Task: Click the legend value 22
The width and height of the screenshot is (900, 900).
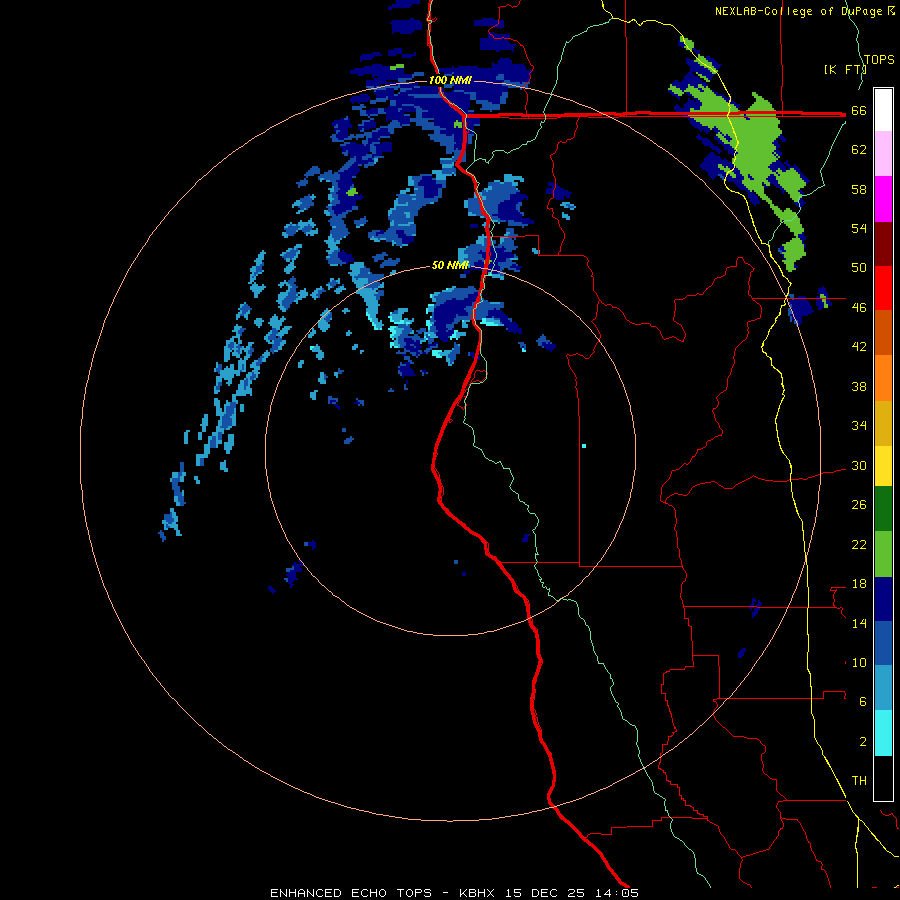Action: coord(859,545)
